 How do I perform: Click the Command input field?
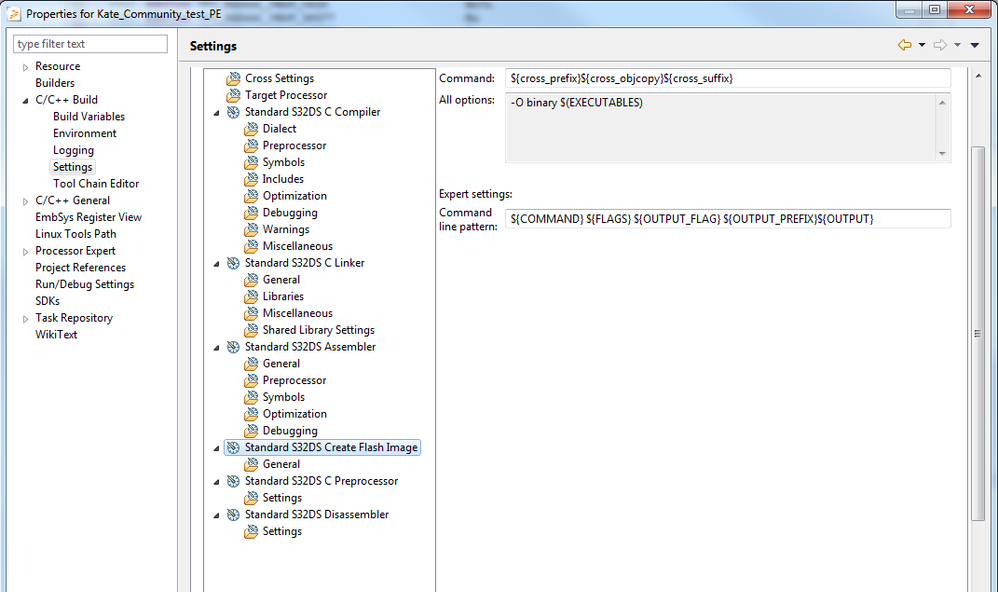(x=728, y=78)
